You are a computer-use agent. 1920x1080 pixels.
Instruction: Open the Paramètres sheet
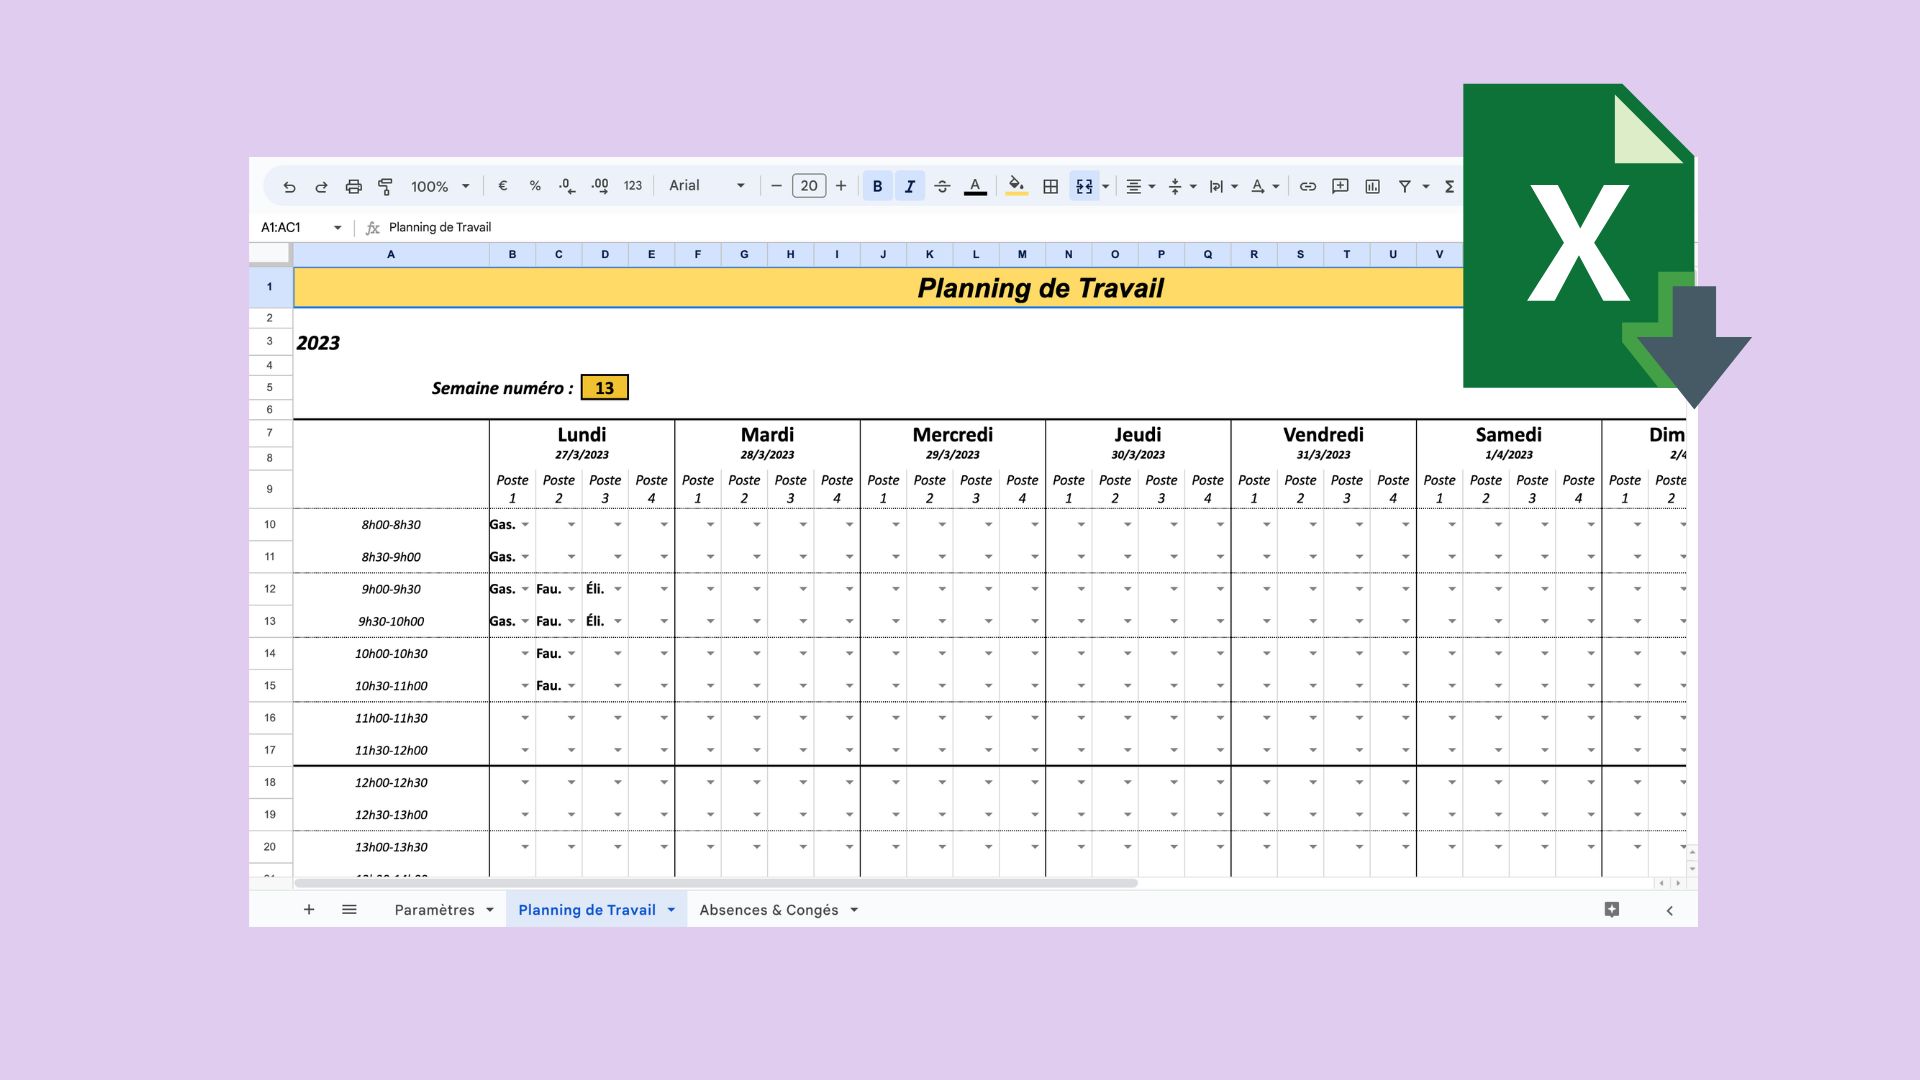pyautogui.click(x=434, y=910)
